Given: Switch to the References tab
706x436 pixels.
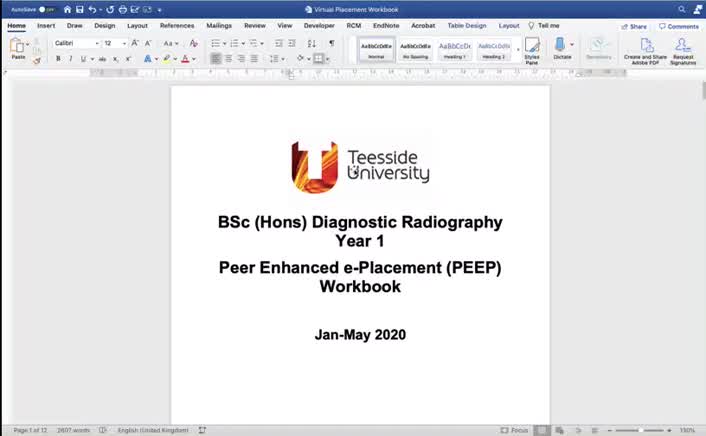Looking at the screenshot, I should point(177,26).
